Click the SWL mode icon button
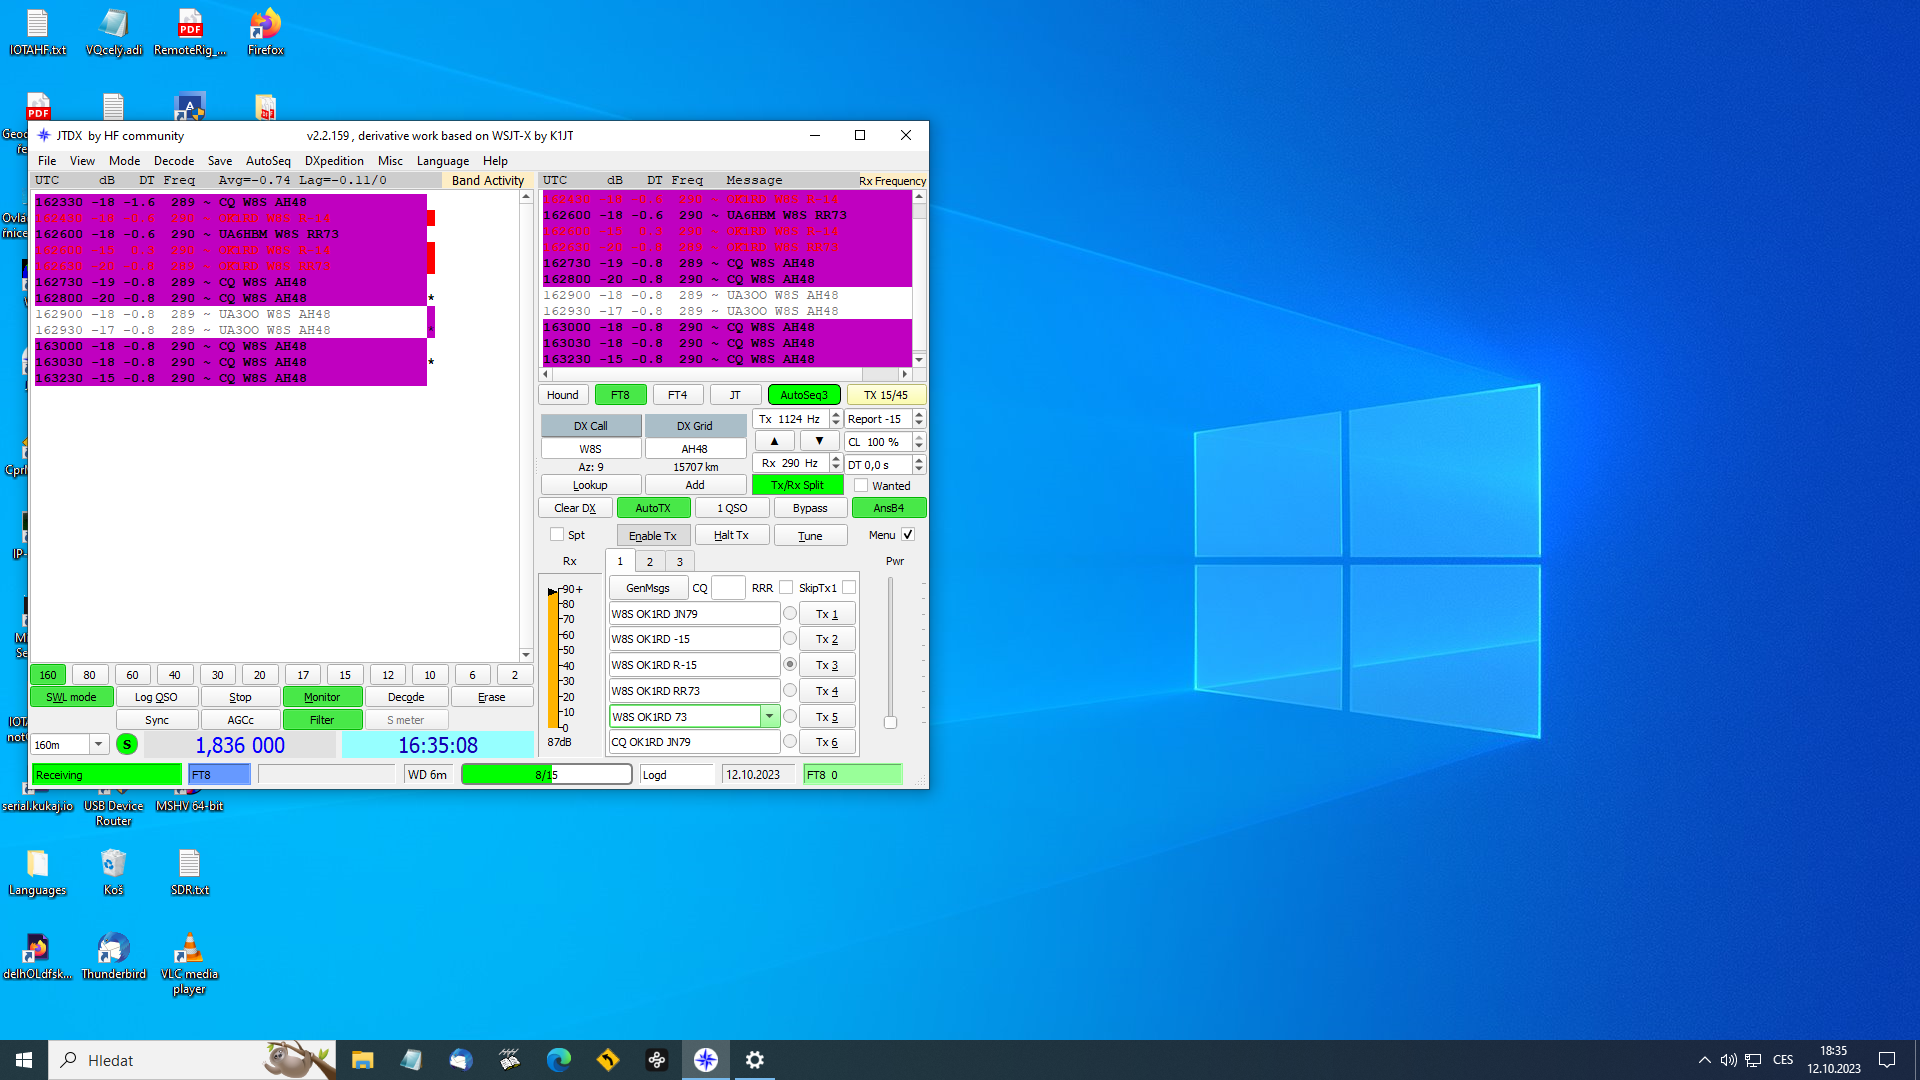 point(73,696)
